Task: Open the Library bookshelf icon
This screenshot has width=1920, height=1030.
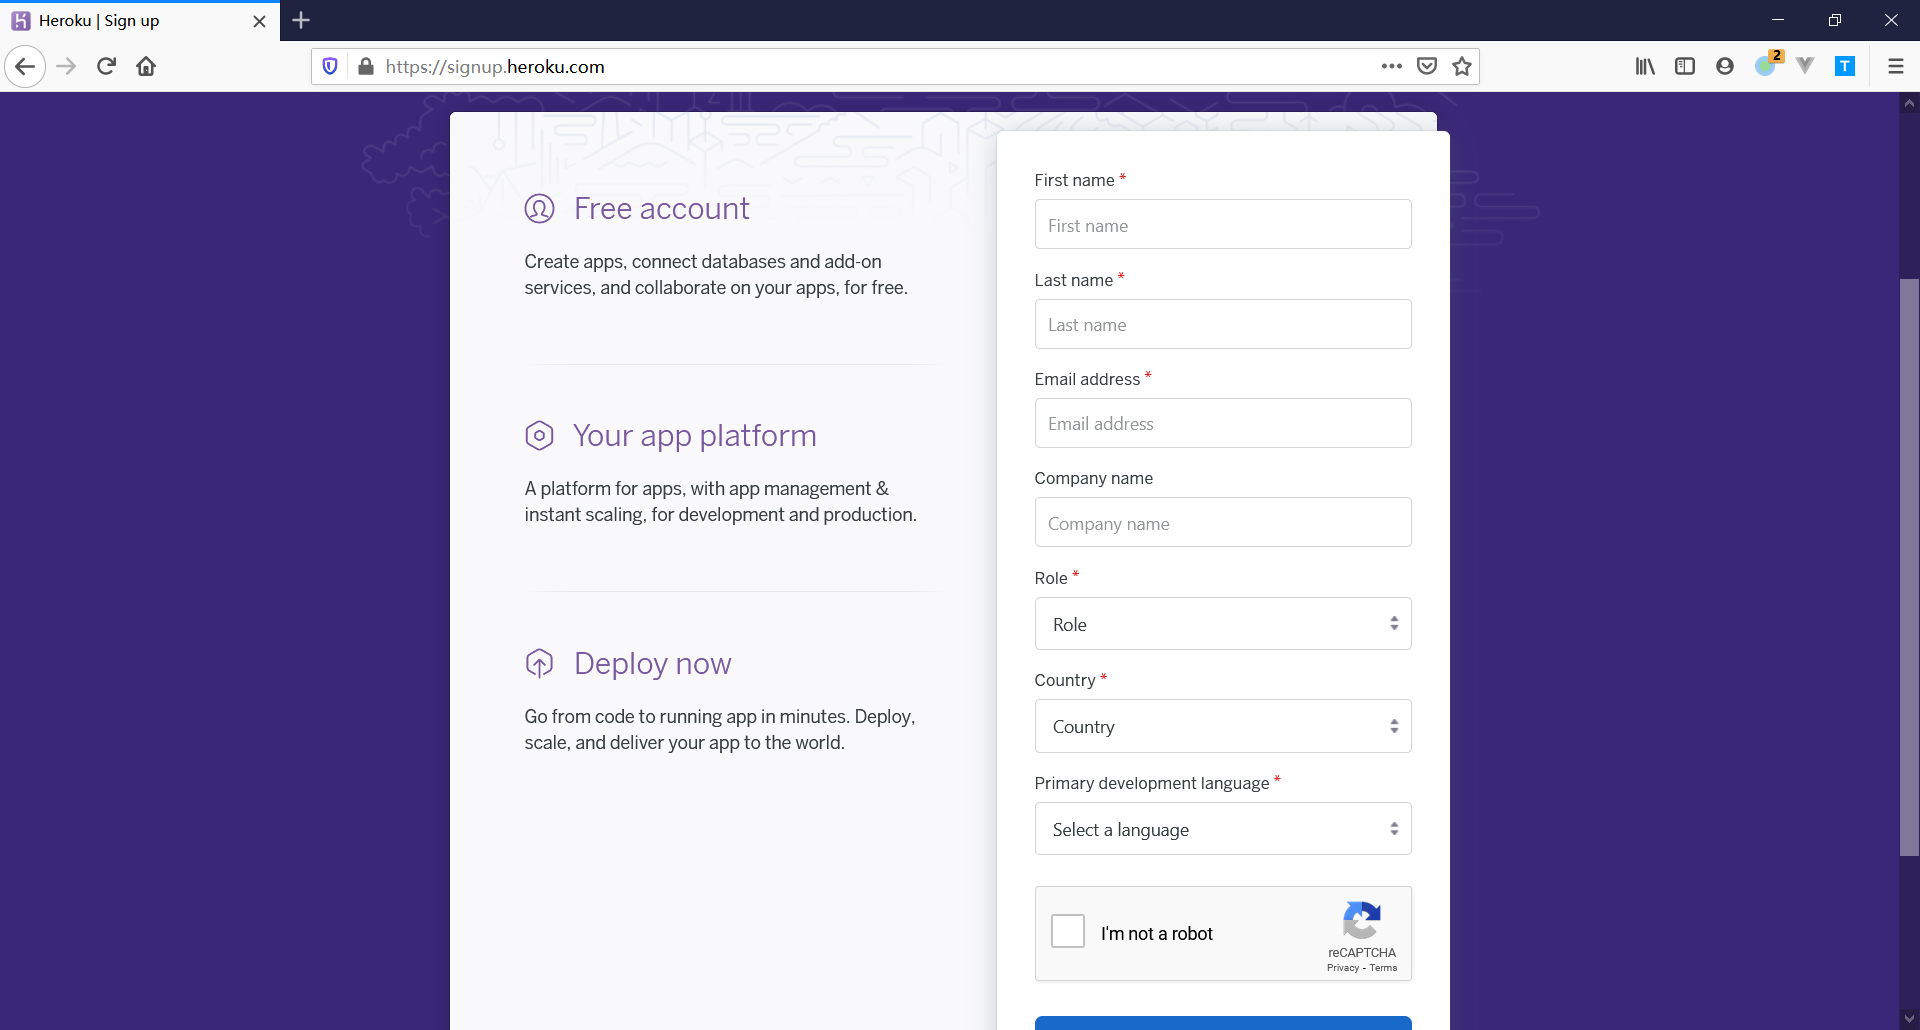Action: point(1645,67)
